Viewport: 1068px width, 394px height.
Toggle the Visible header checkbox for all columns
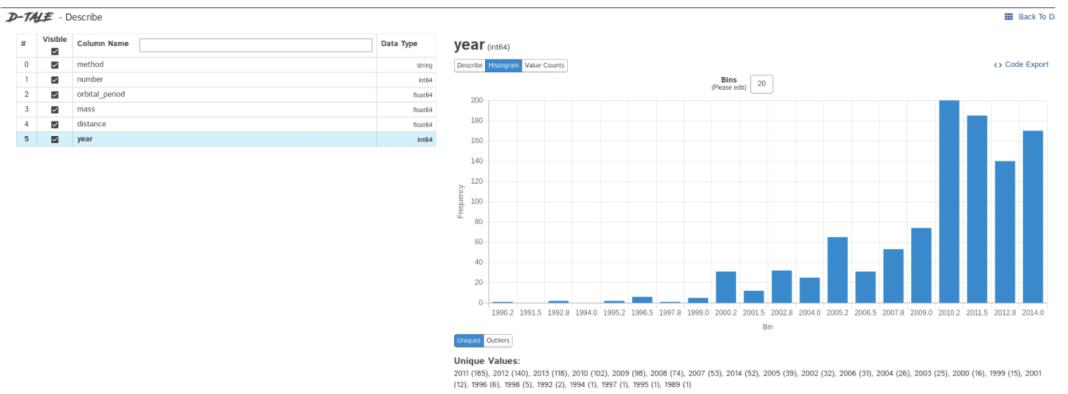pos(55,51)
